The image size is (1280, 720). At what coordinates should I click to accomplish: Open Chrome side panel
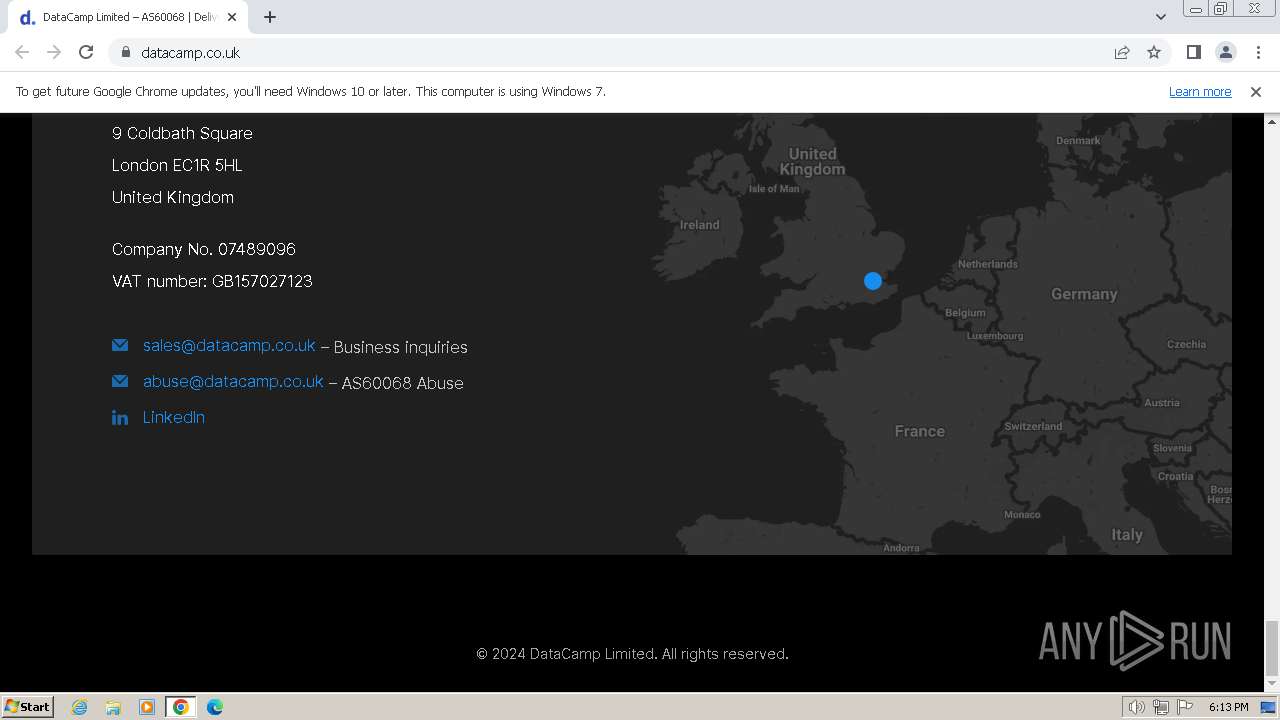pyautogui.click(x=1193, y=52)
